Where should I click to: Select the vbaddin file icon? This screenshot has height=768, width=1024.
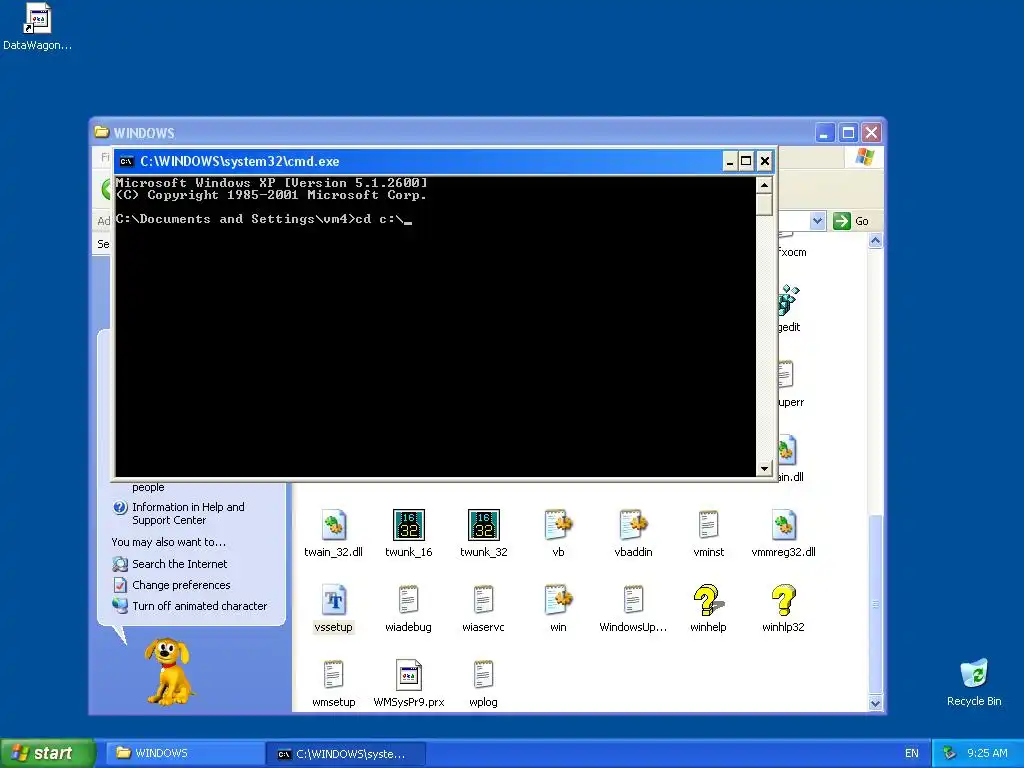pos(633,525)
